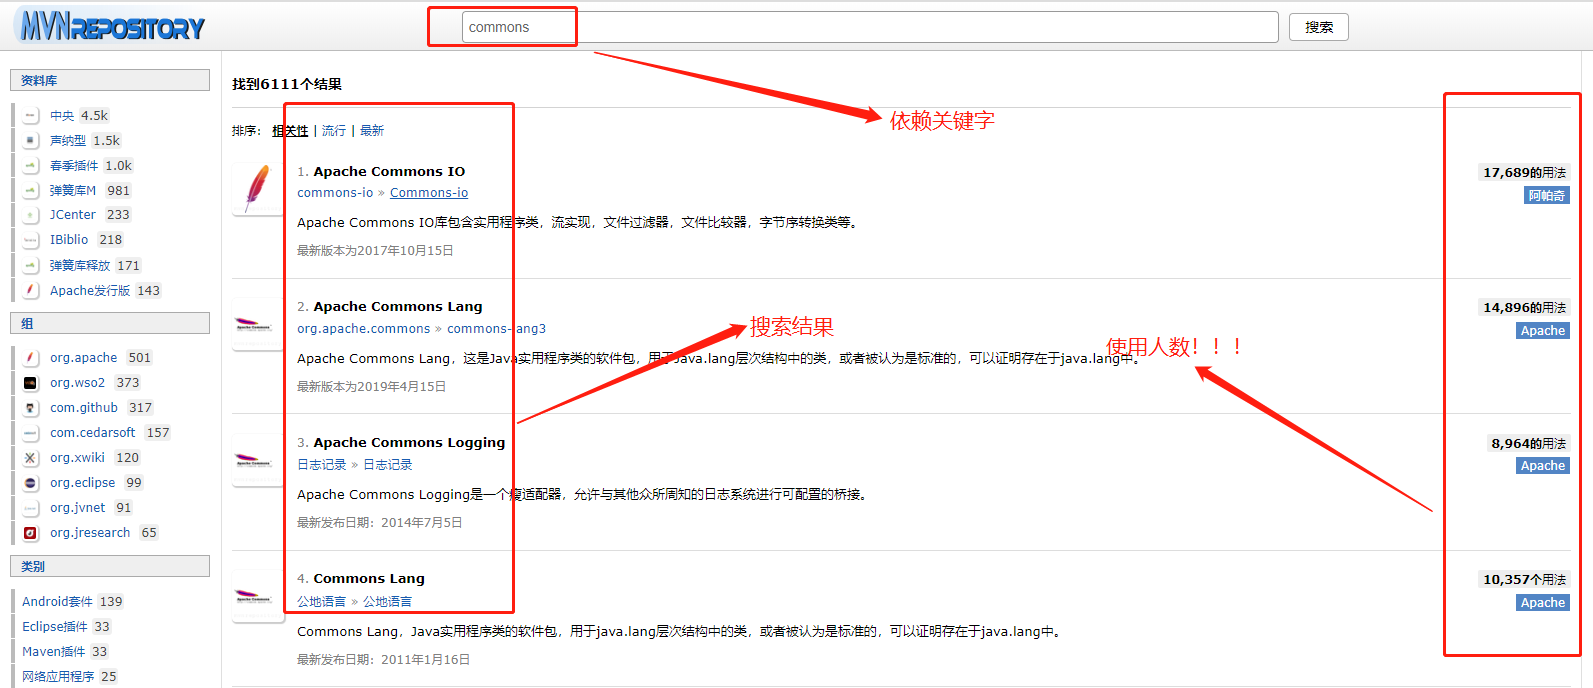Open the com.github group link
The width and height of the screenshot is (1593, 688).
[84, 408]
